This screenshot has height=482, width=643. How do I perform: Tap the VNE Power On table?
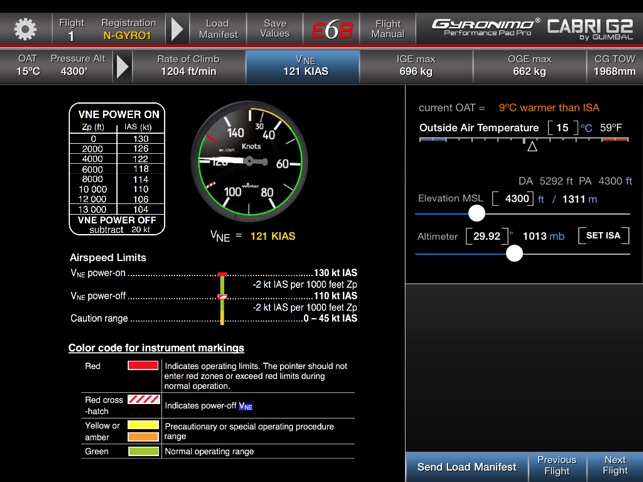[117, 169]
